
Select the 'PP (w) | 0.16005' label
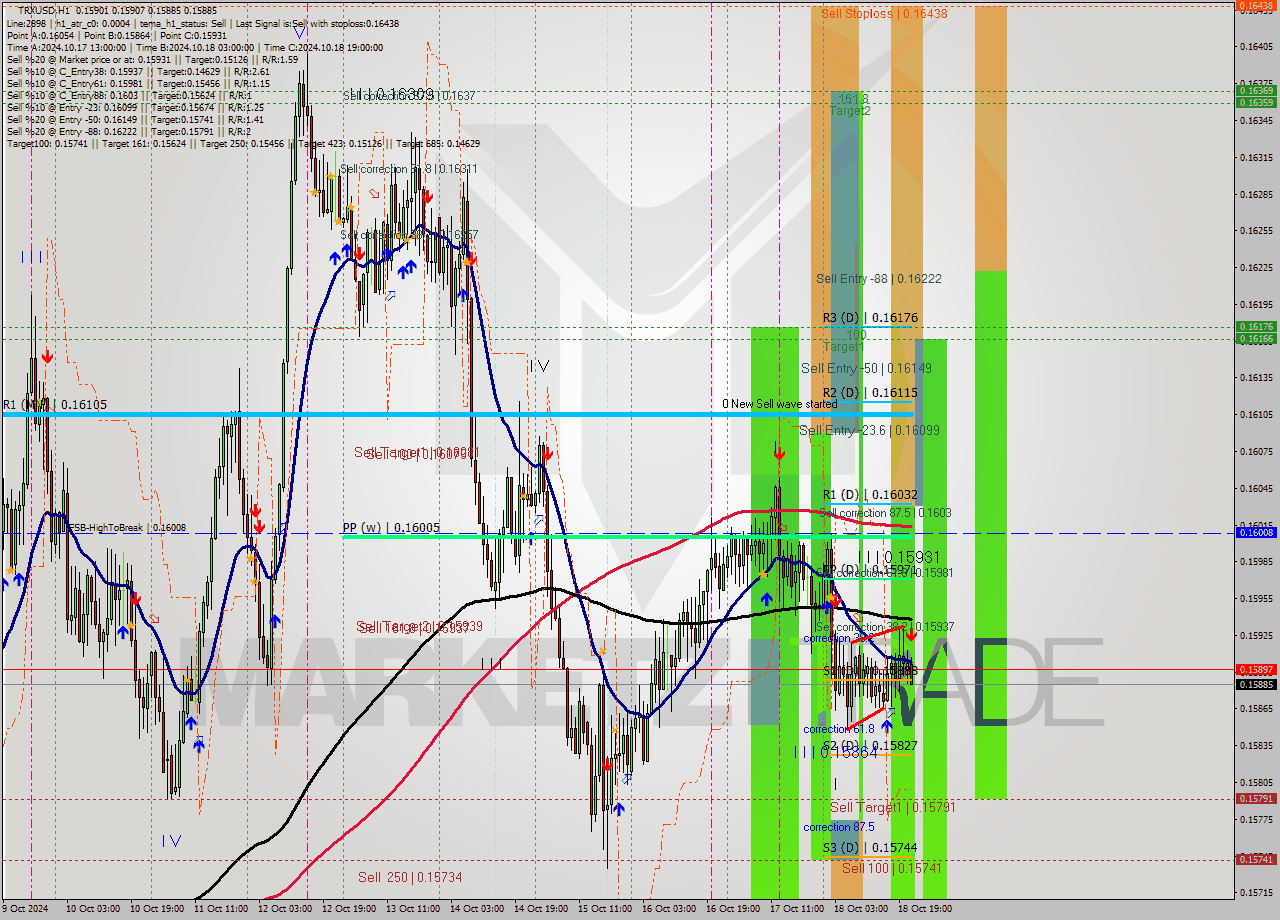tap(391, 527)
